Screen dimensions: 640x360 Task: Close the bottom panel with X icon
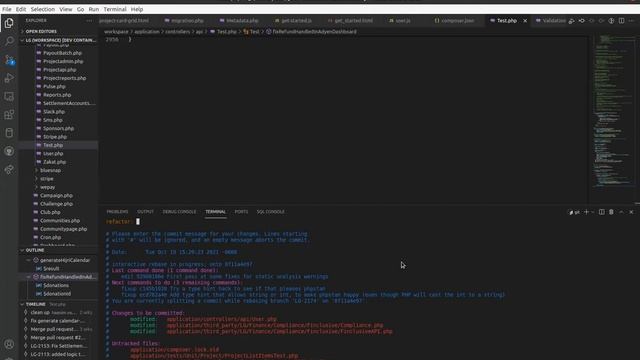[631, 212]
